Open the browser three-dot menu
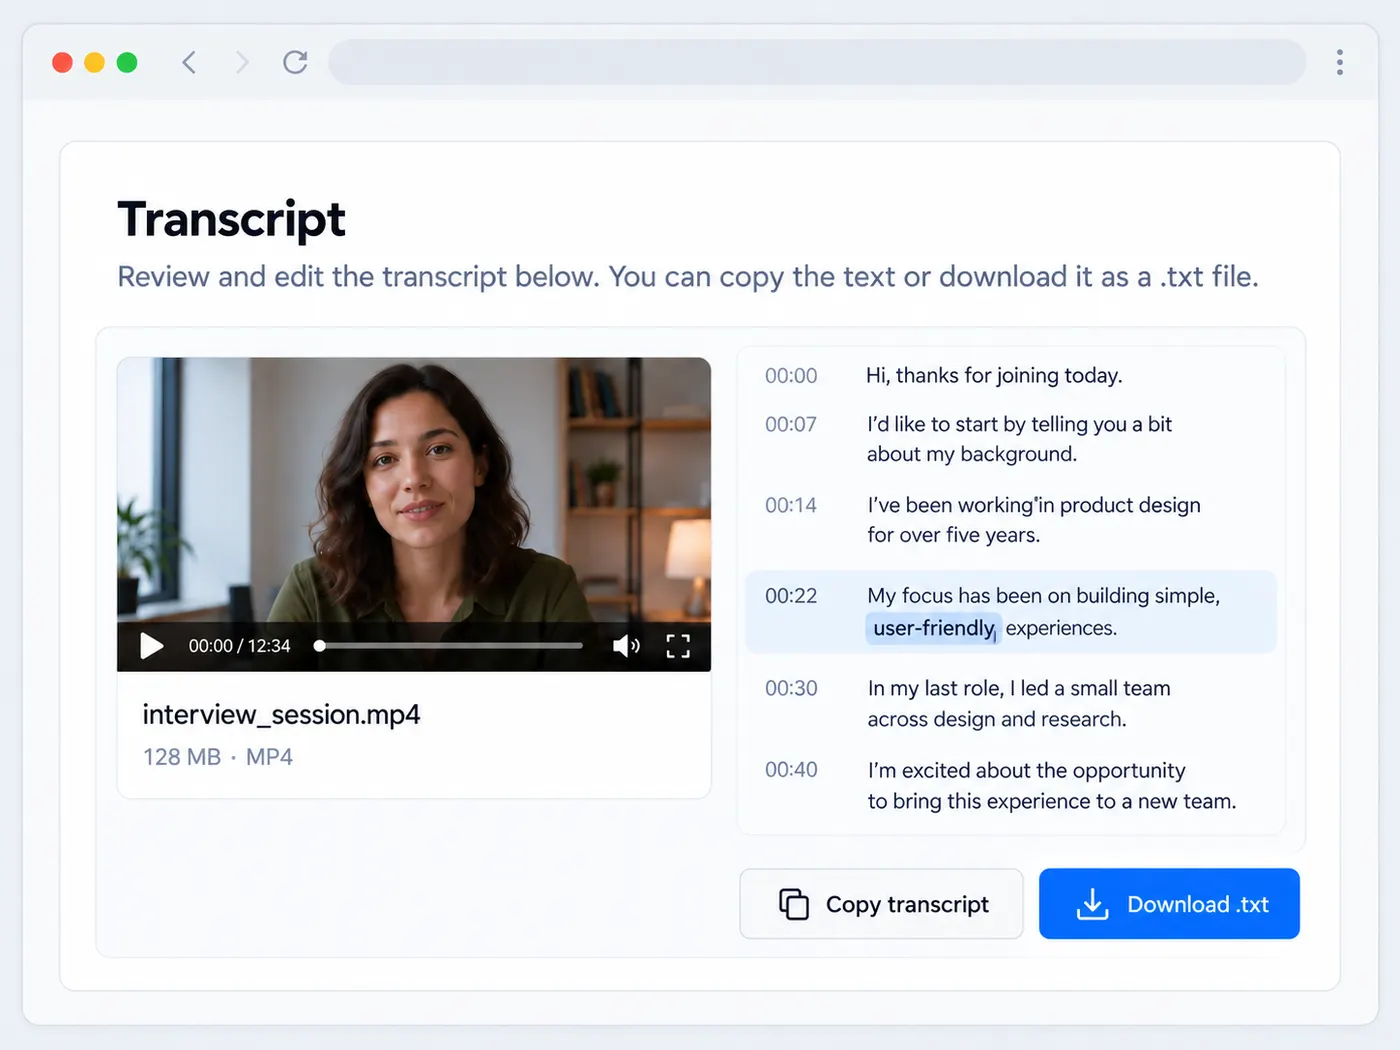 (1340, 62)
